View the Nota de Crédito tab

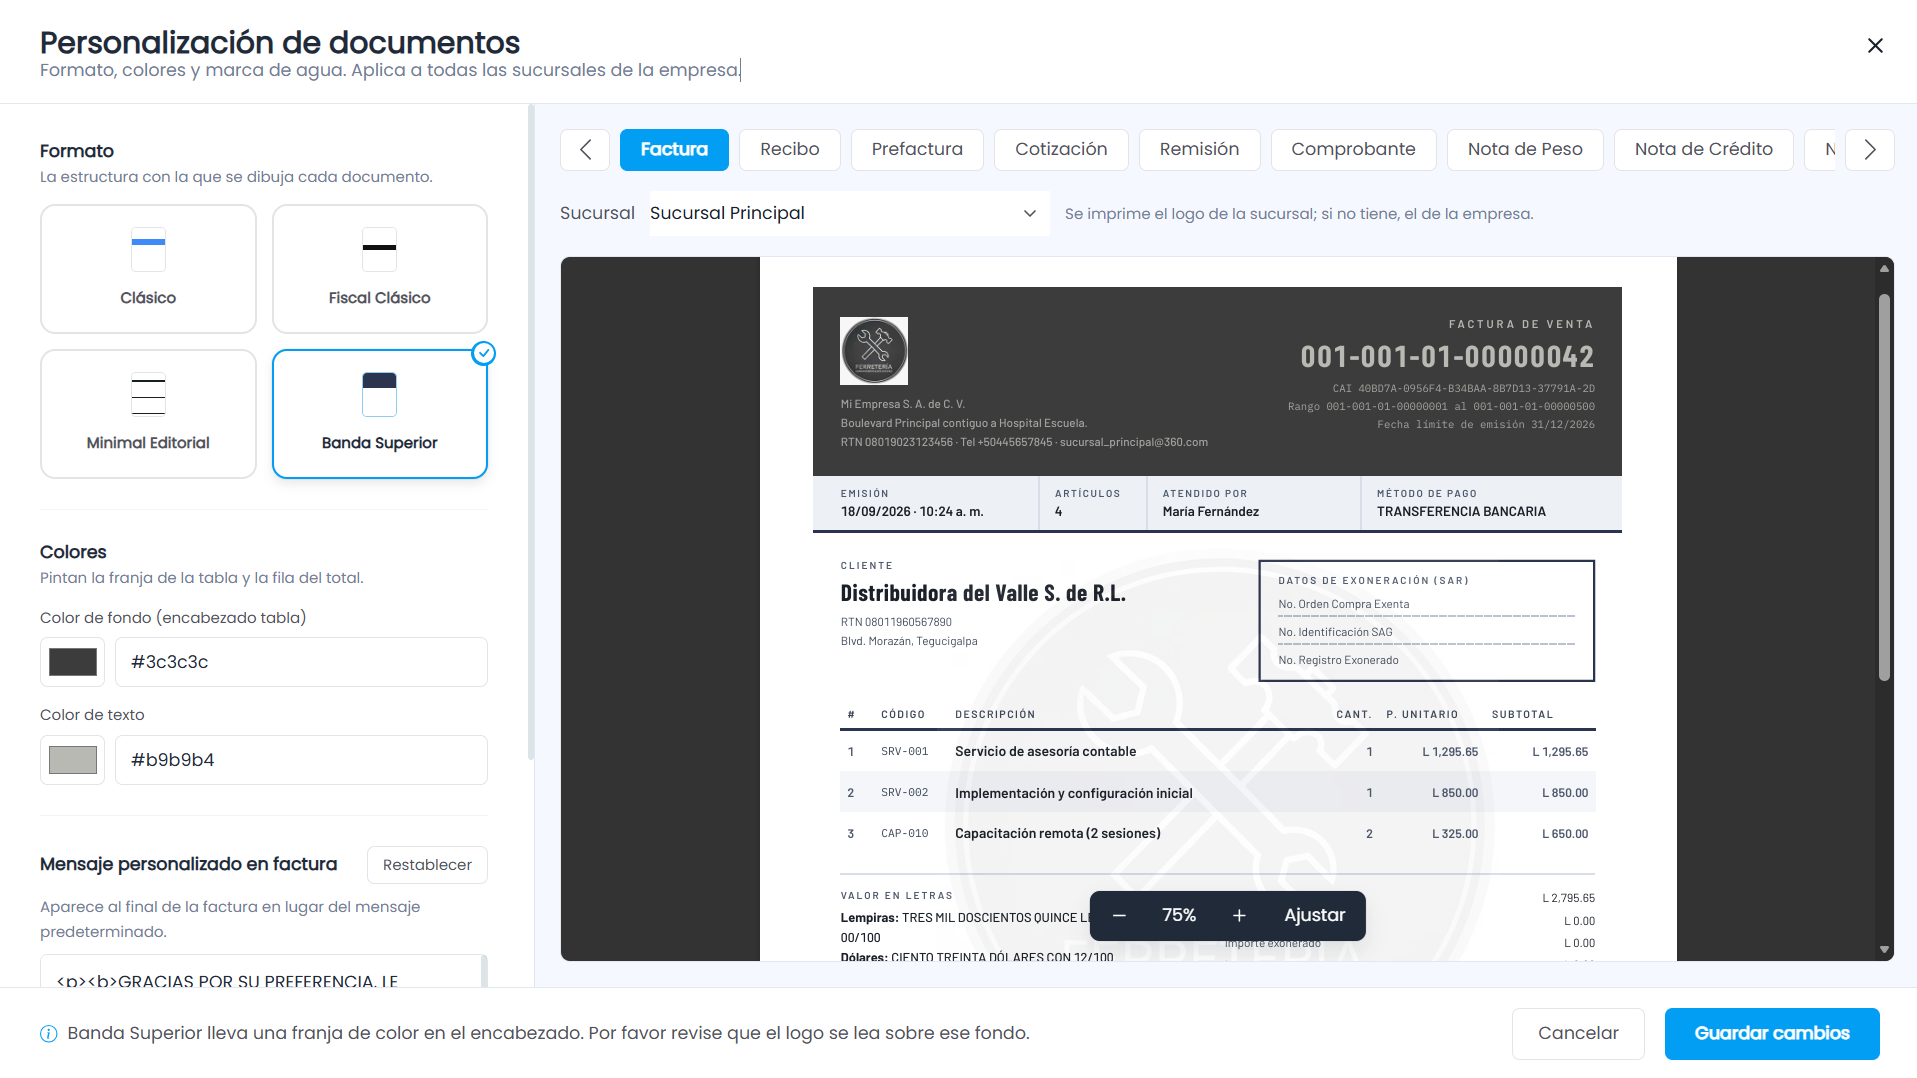(x=1703, y=150)
